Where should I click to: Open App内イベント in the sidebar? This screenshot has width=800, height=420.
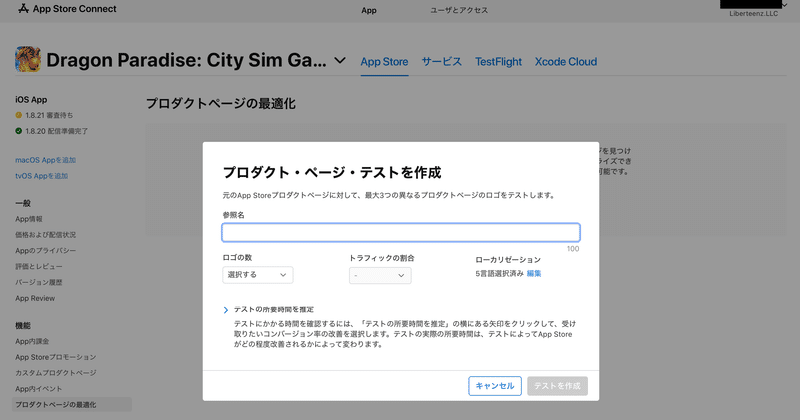pos(39,388)
